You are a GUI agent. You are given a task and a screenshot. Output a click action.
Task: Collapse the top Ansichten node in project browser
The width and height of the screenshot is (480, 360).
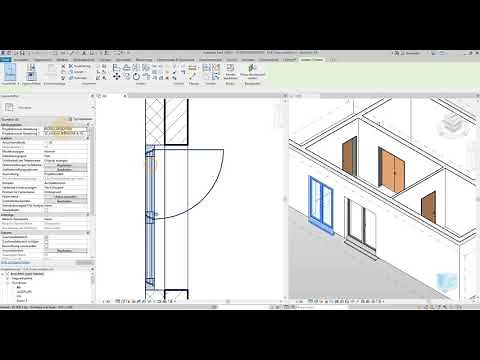coord(3,274)
